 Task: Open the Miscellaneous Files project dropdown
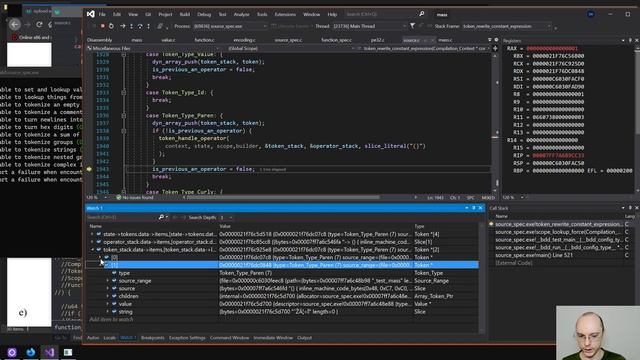pyautogui.click(x=153, y=48)
